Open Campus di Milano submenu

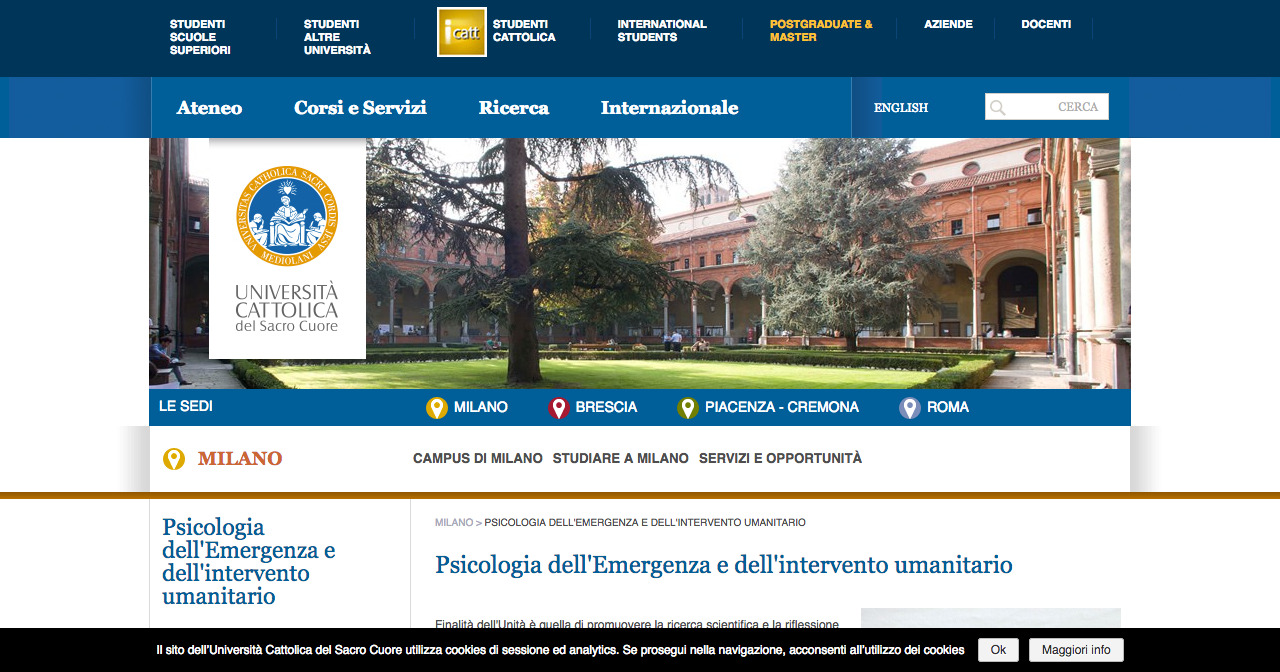[478, 458]
